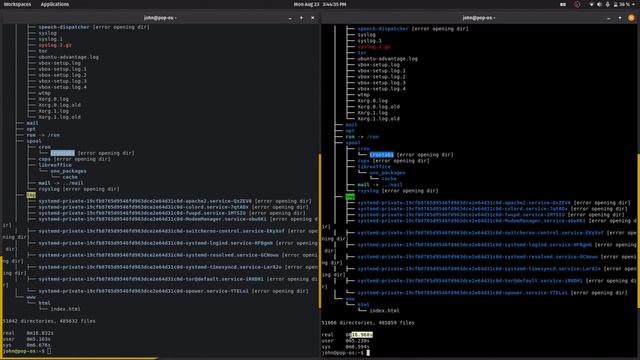Click the window tiling icon in the system tray

tap(563, 4)
